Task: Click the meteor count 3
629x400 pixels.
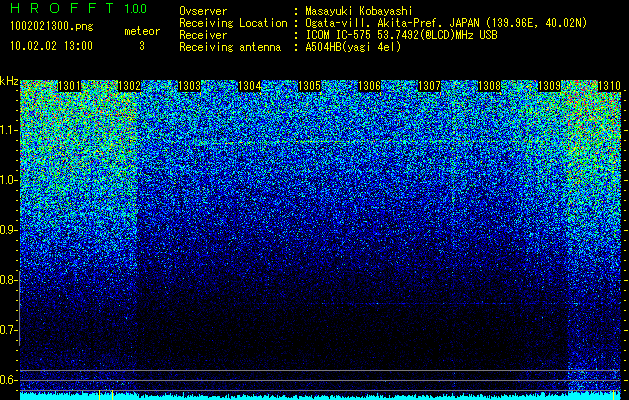Action: click(x=142, y=46)
